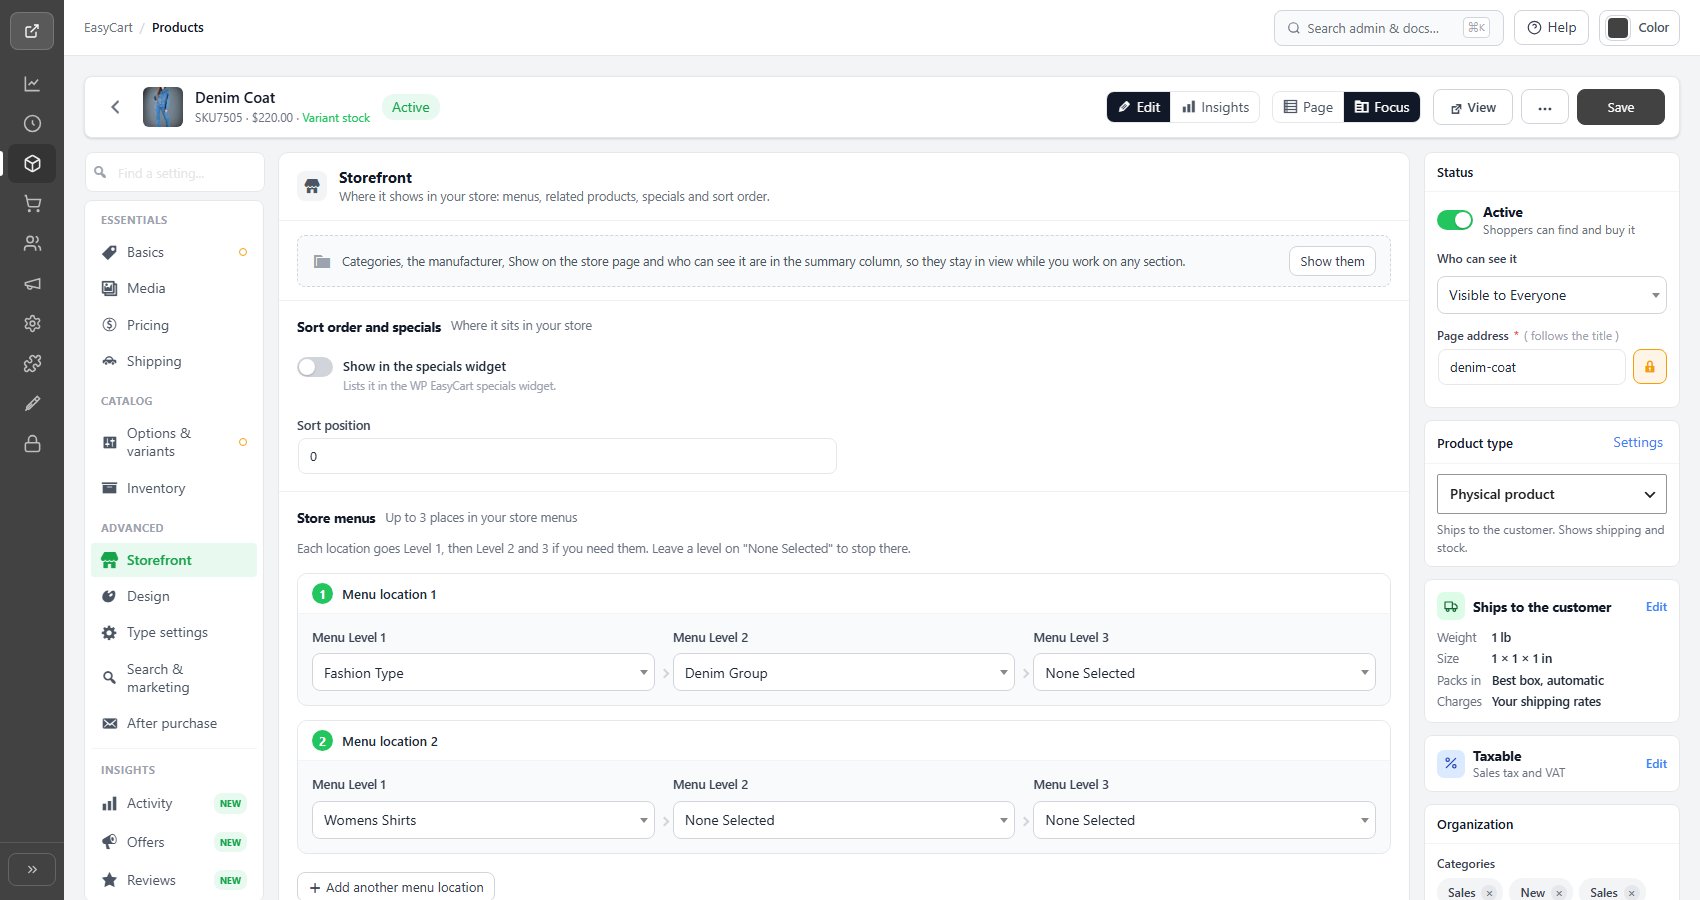Toggle the Active status switch
Viewport: 1700px width, 900px height.
click(1454, 220)
